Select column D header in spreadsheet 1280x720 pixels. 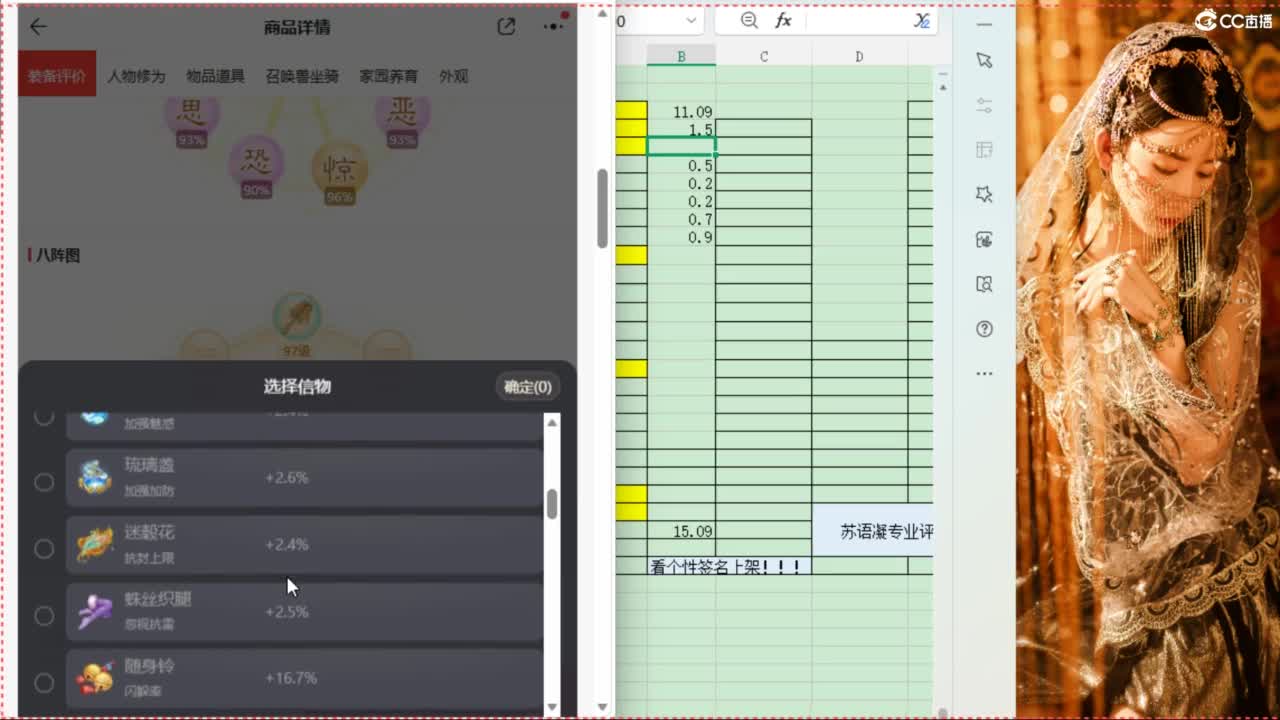click(859, 56)
